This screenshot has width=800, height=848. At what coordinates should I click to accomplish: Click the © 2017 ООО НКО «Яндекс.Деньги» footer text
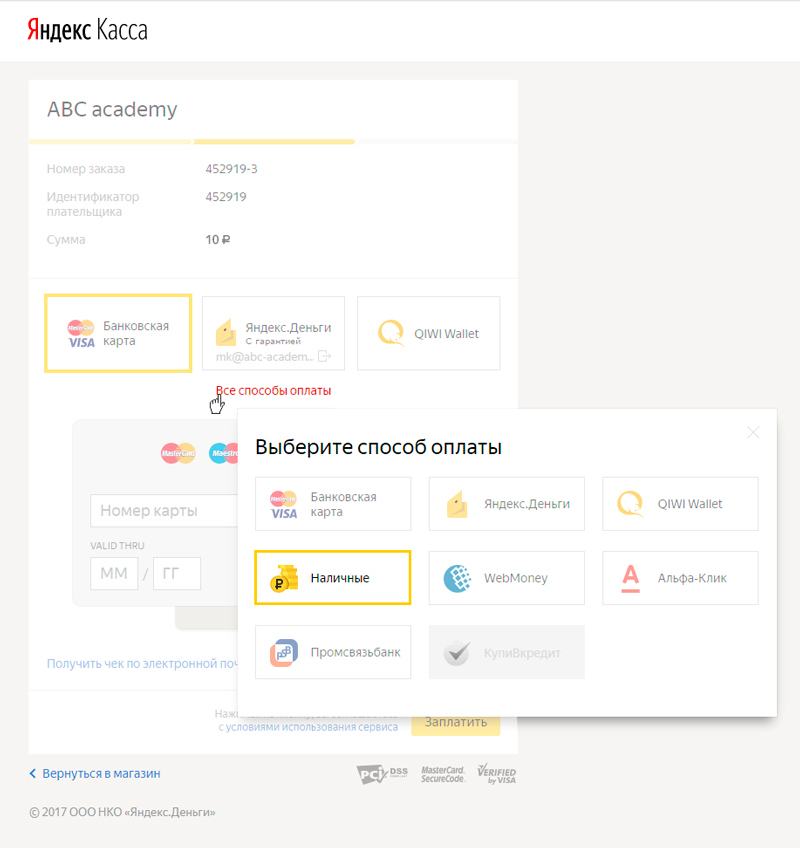122,812
